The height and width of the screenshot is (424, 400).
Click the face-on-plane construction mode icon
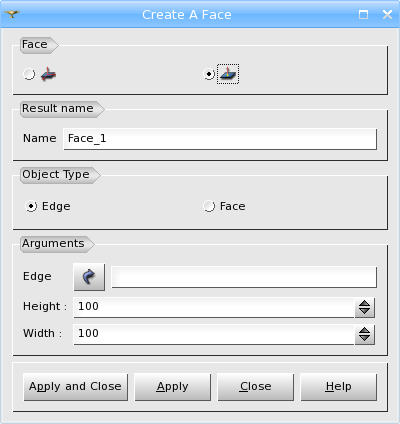pyautogui.click(x=228, y=74)
